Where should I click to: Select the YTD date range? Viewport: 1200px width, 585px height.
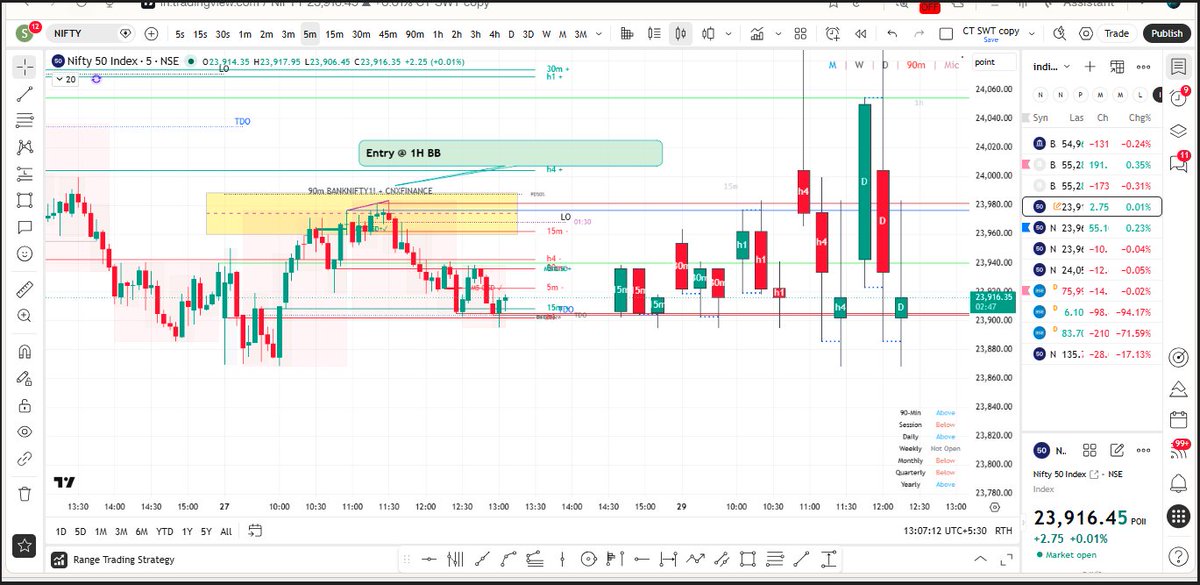[165, 531]
